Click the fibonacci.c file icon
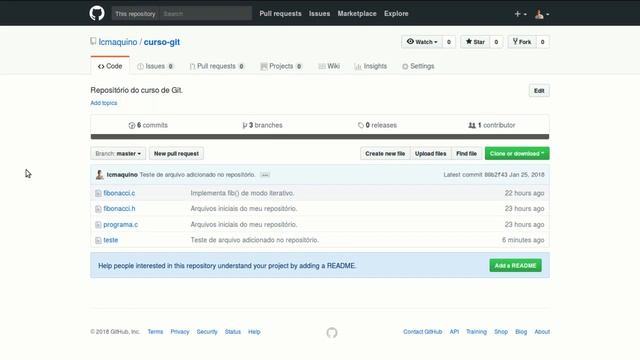Image resolution: width=640 pixels, height=360 pixels. tap(98, 193)
